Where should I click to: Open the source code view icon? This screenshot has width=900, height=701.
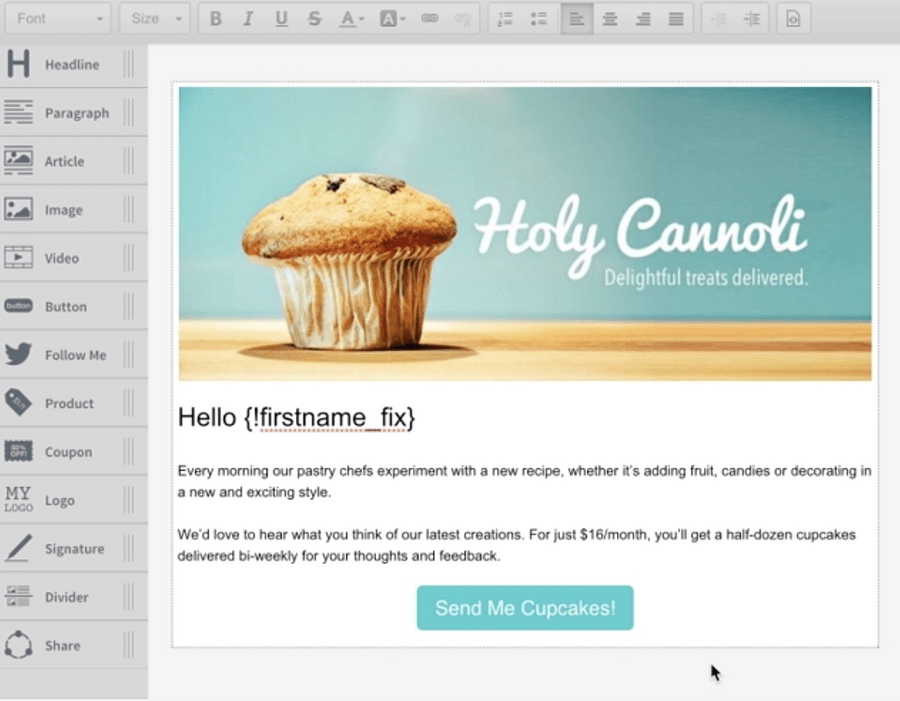[x=793, y=18]
